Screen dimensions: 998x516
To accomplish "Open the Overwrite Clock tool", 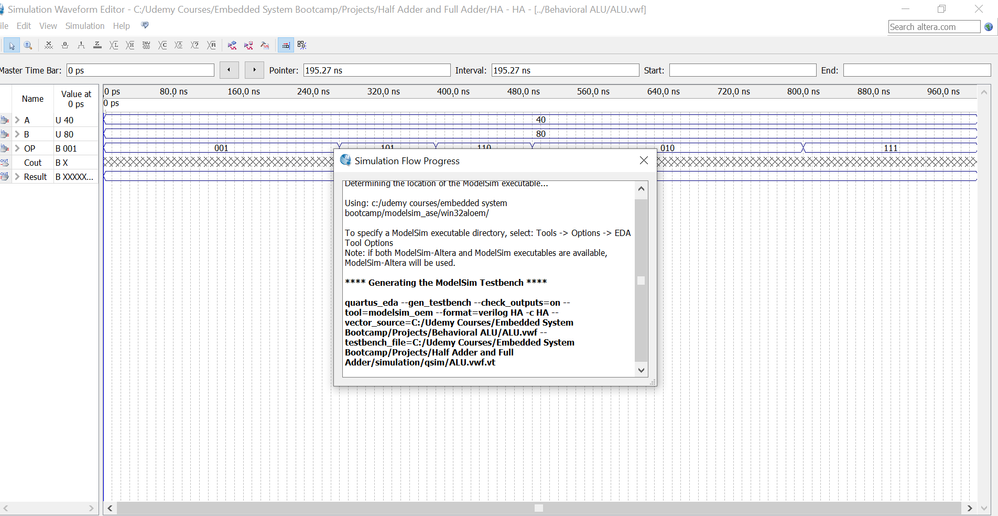I will [x=179, y=45].
